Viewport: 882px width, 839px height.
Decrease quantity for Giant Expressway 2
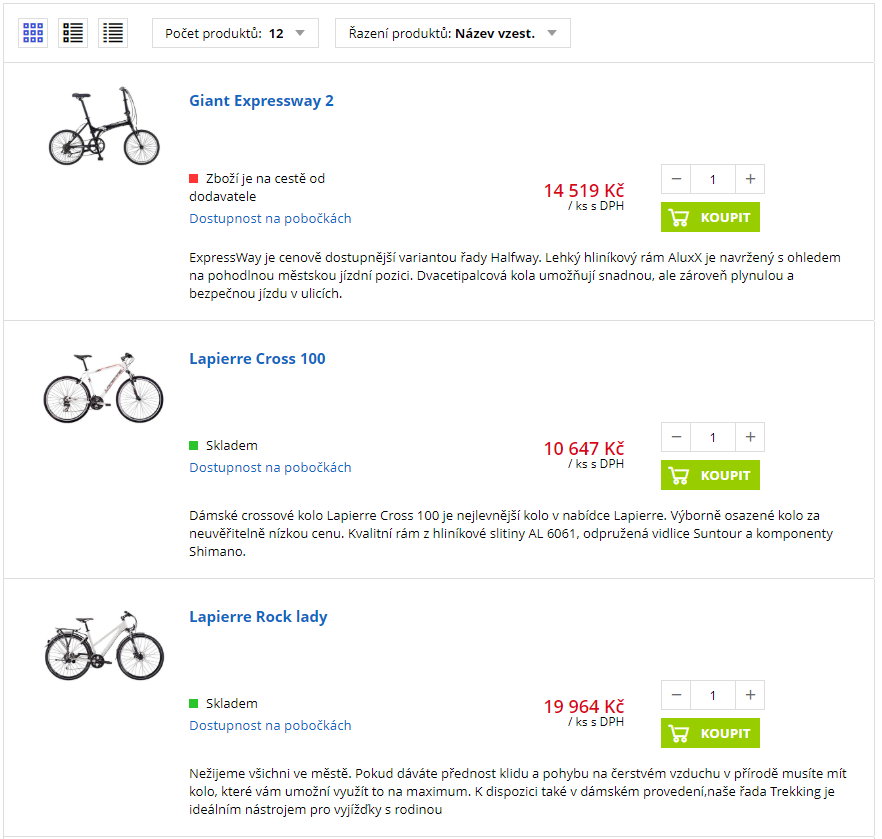click(676, 180)
